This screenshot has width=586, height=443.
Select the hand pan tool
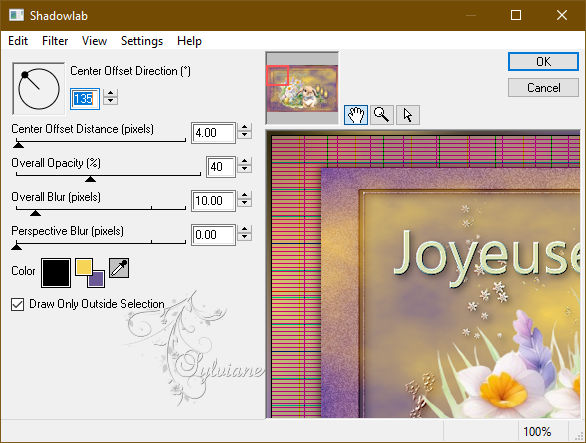tap(356, 115)
